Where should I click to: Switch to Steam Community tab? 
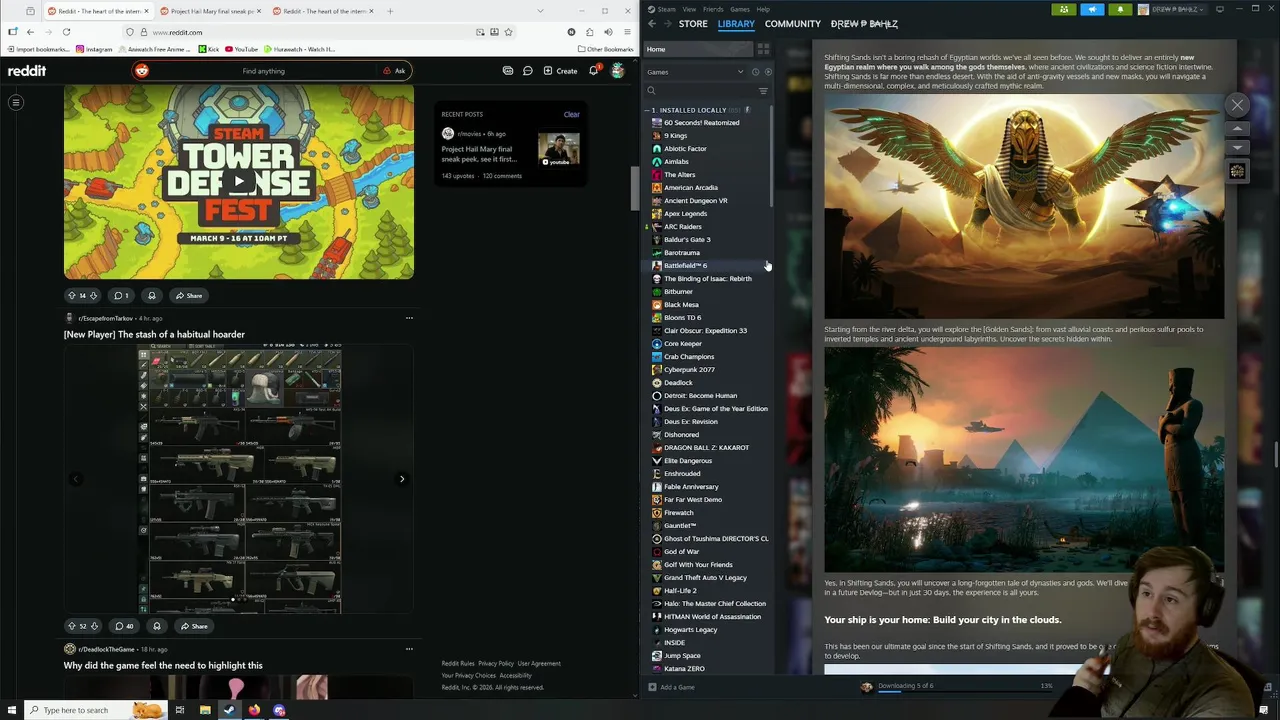(x=792, y=24)
